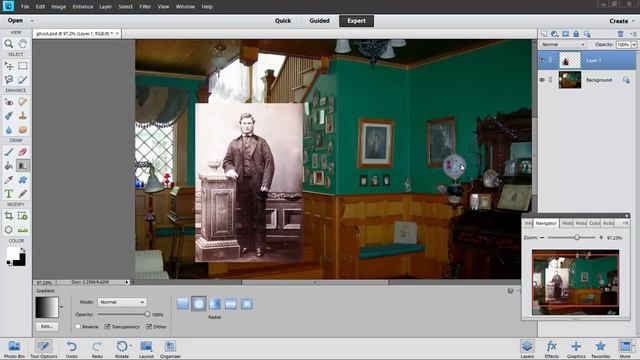
Task: Choose the Radial gradient type icon
Action: [199, 304]
